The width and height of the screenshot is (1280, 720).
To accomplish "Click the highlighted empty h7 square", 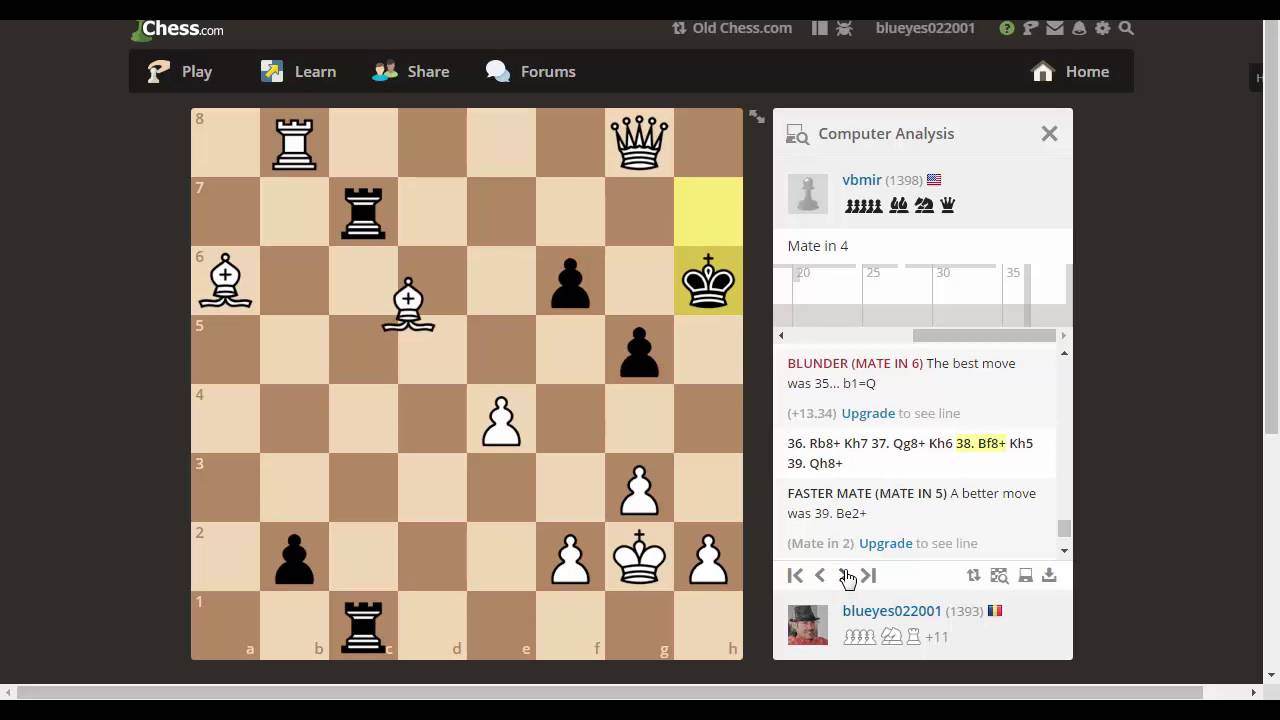I will click(x=708, y=211).
